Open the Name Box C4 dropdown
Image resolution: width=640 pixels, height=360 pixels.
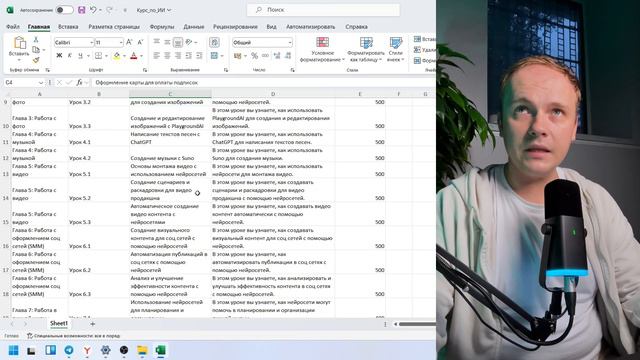[40, 82]
